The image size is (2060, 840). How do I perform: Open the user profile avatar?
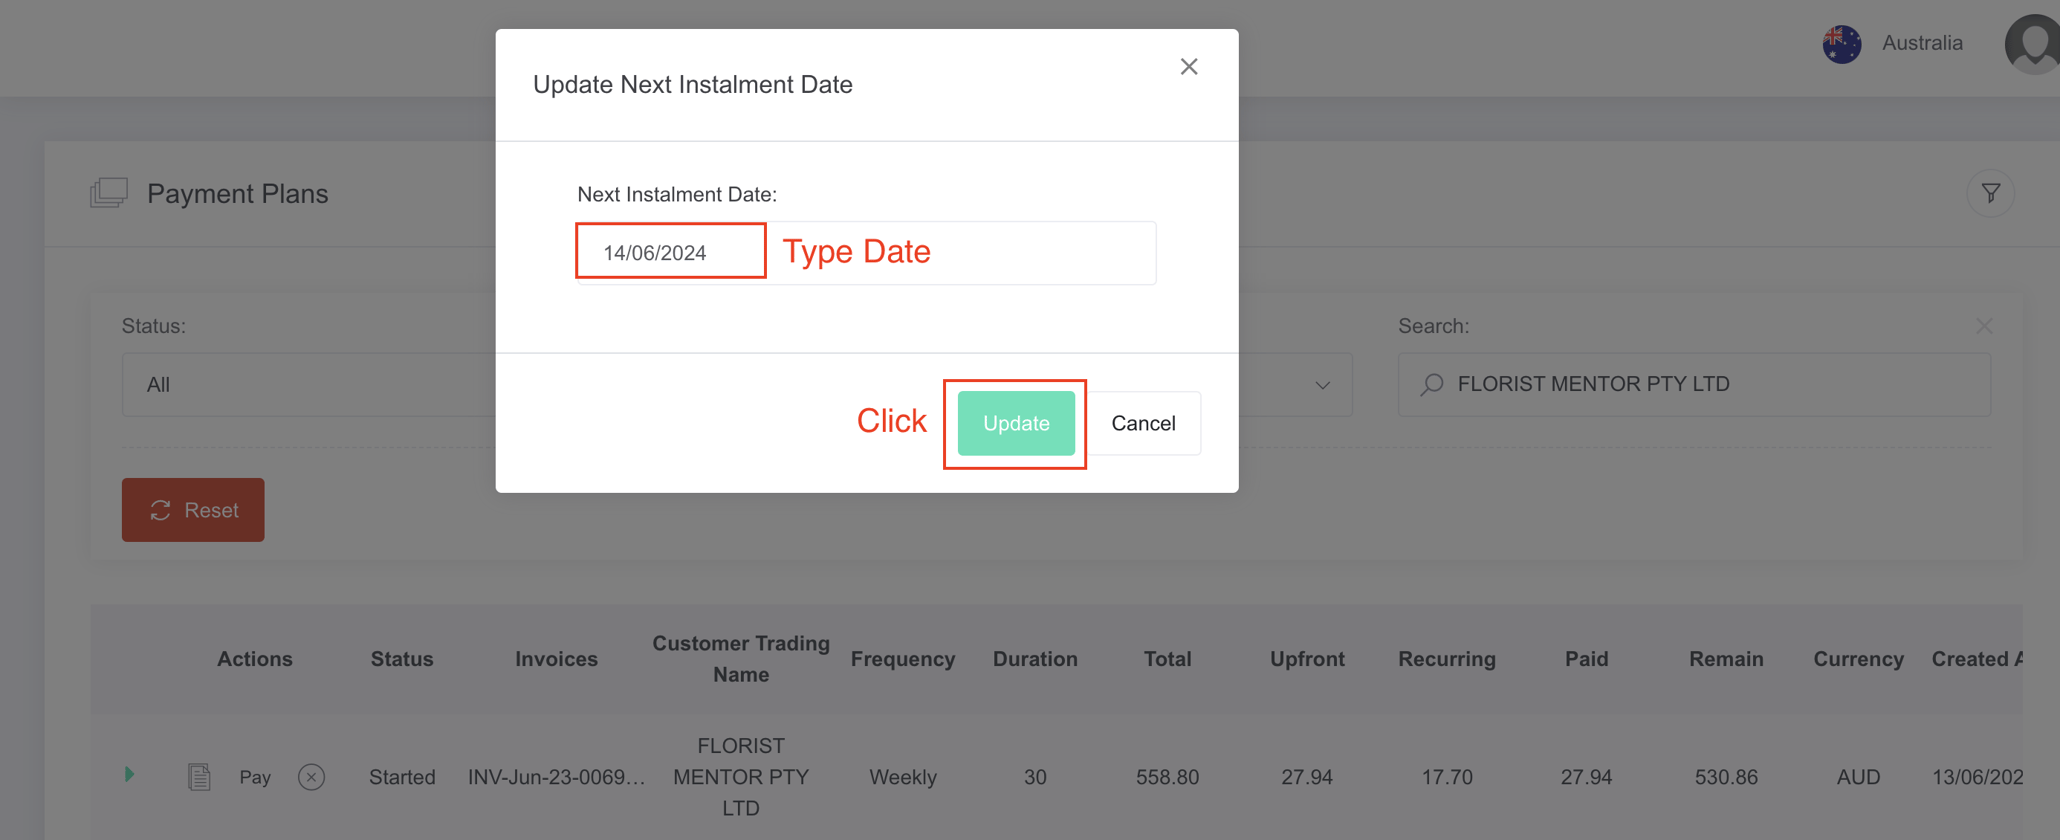tap(2033, 44)
